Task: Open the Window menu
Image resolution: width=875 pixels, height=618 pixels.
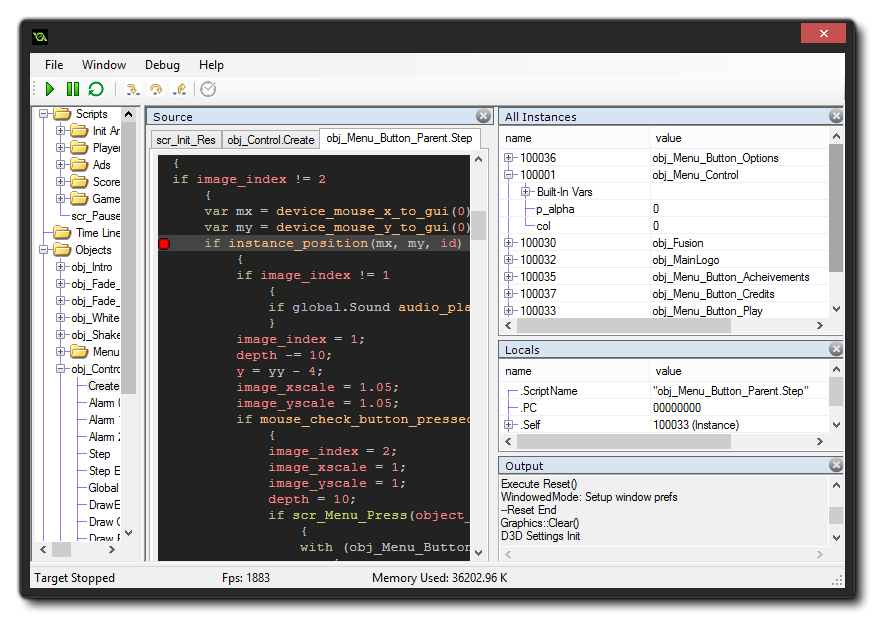Action: [x=103, y=65]
